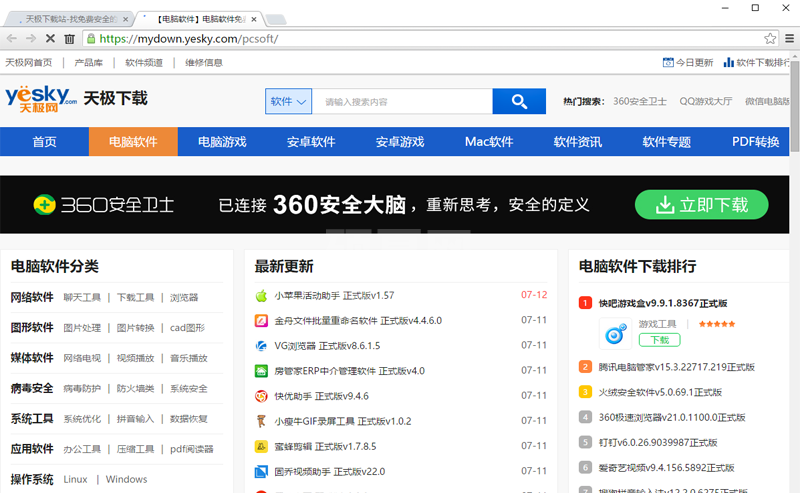Viewport: 800px width, 493px height.
Task: Open the 电脑游戏 navigation tab
Action: coord(222,141)
